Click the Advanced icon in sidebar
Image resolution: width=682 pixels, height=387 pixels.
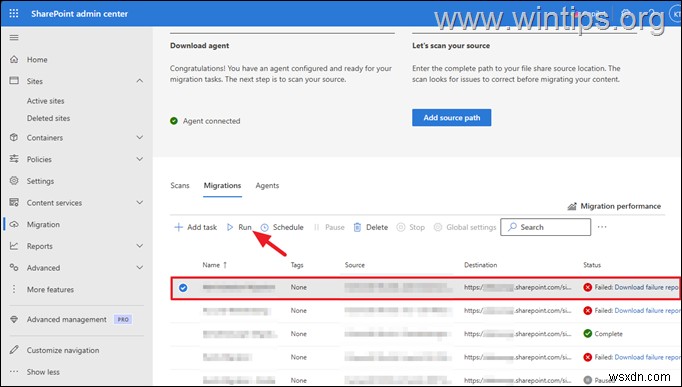[14, 267]
